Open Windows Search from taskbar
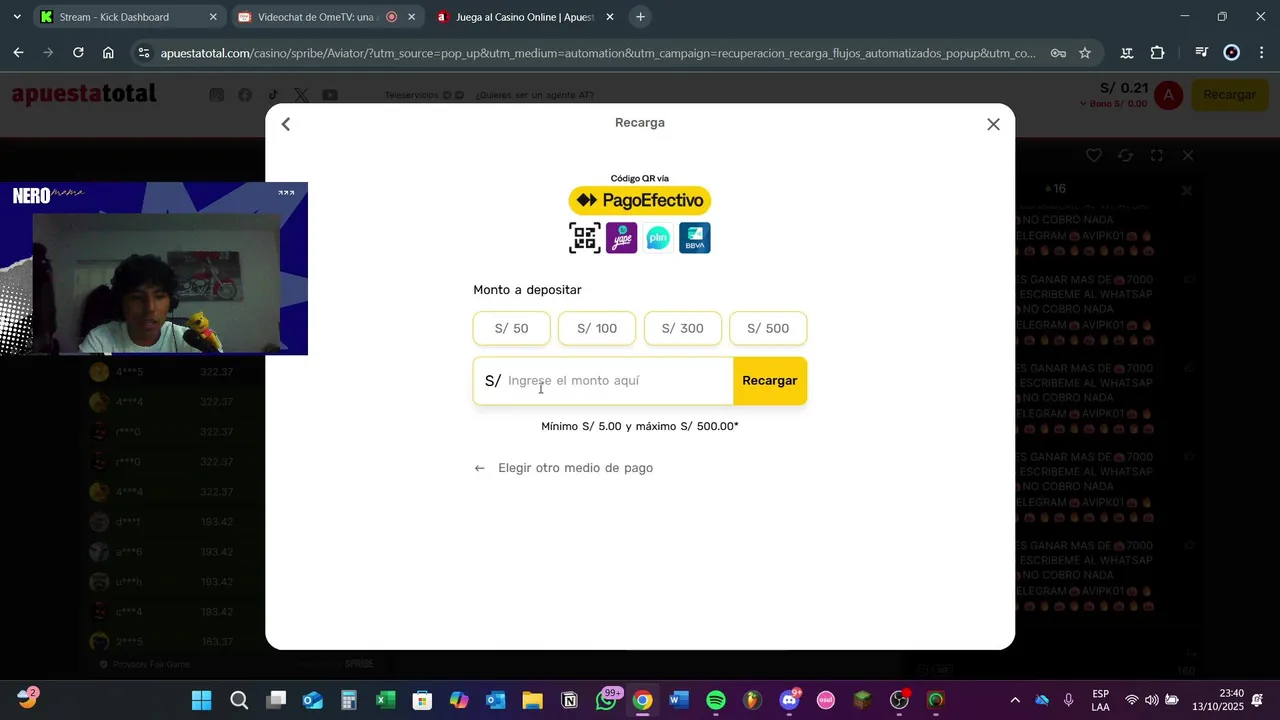This screenshot has height=720, width=1280. coord(239,700)
